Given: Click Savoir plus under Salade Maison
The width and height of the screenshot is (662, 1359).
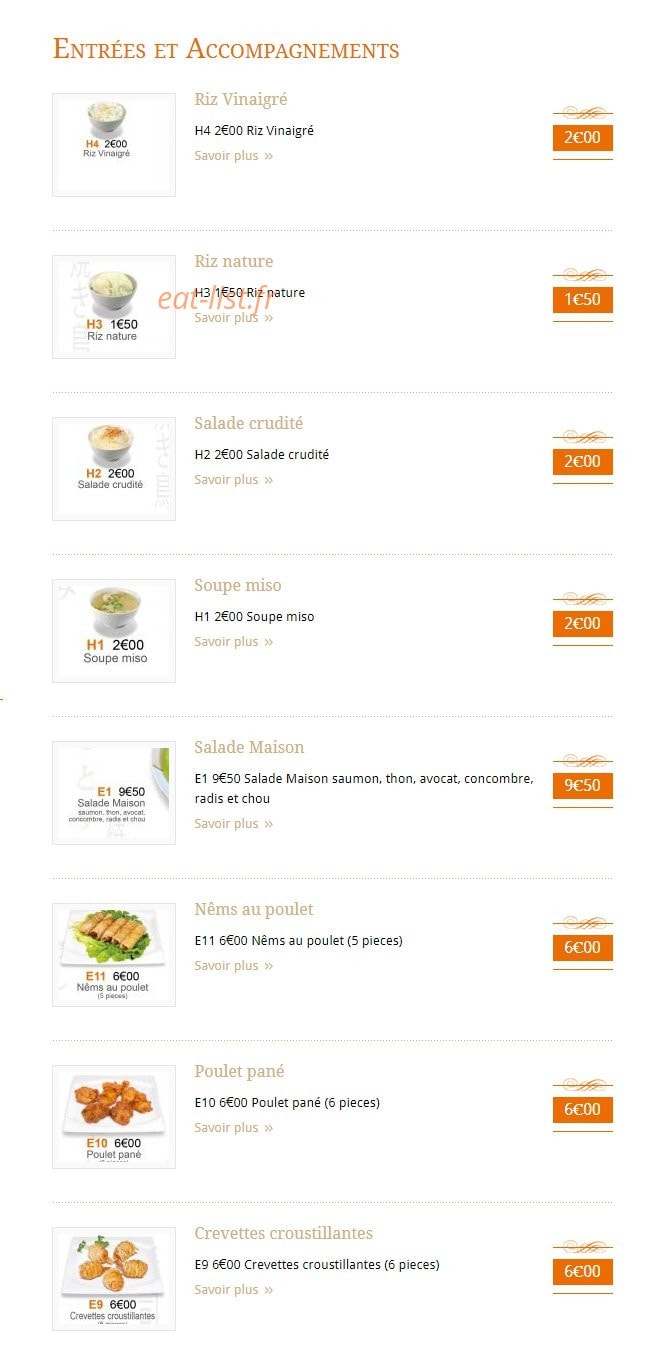Looking at the screenshot, I should (234, 824).
